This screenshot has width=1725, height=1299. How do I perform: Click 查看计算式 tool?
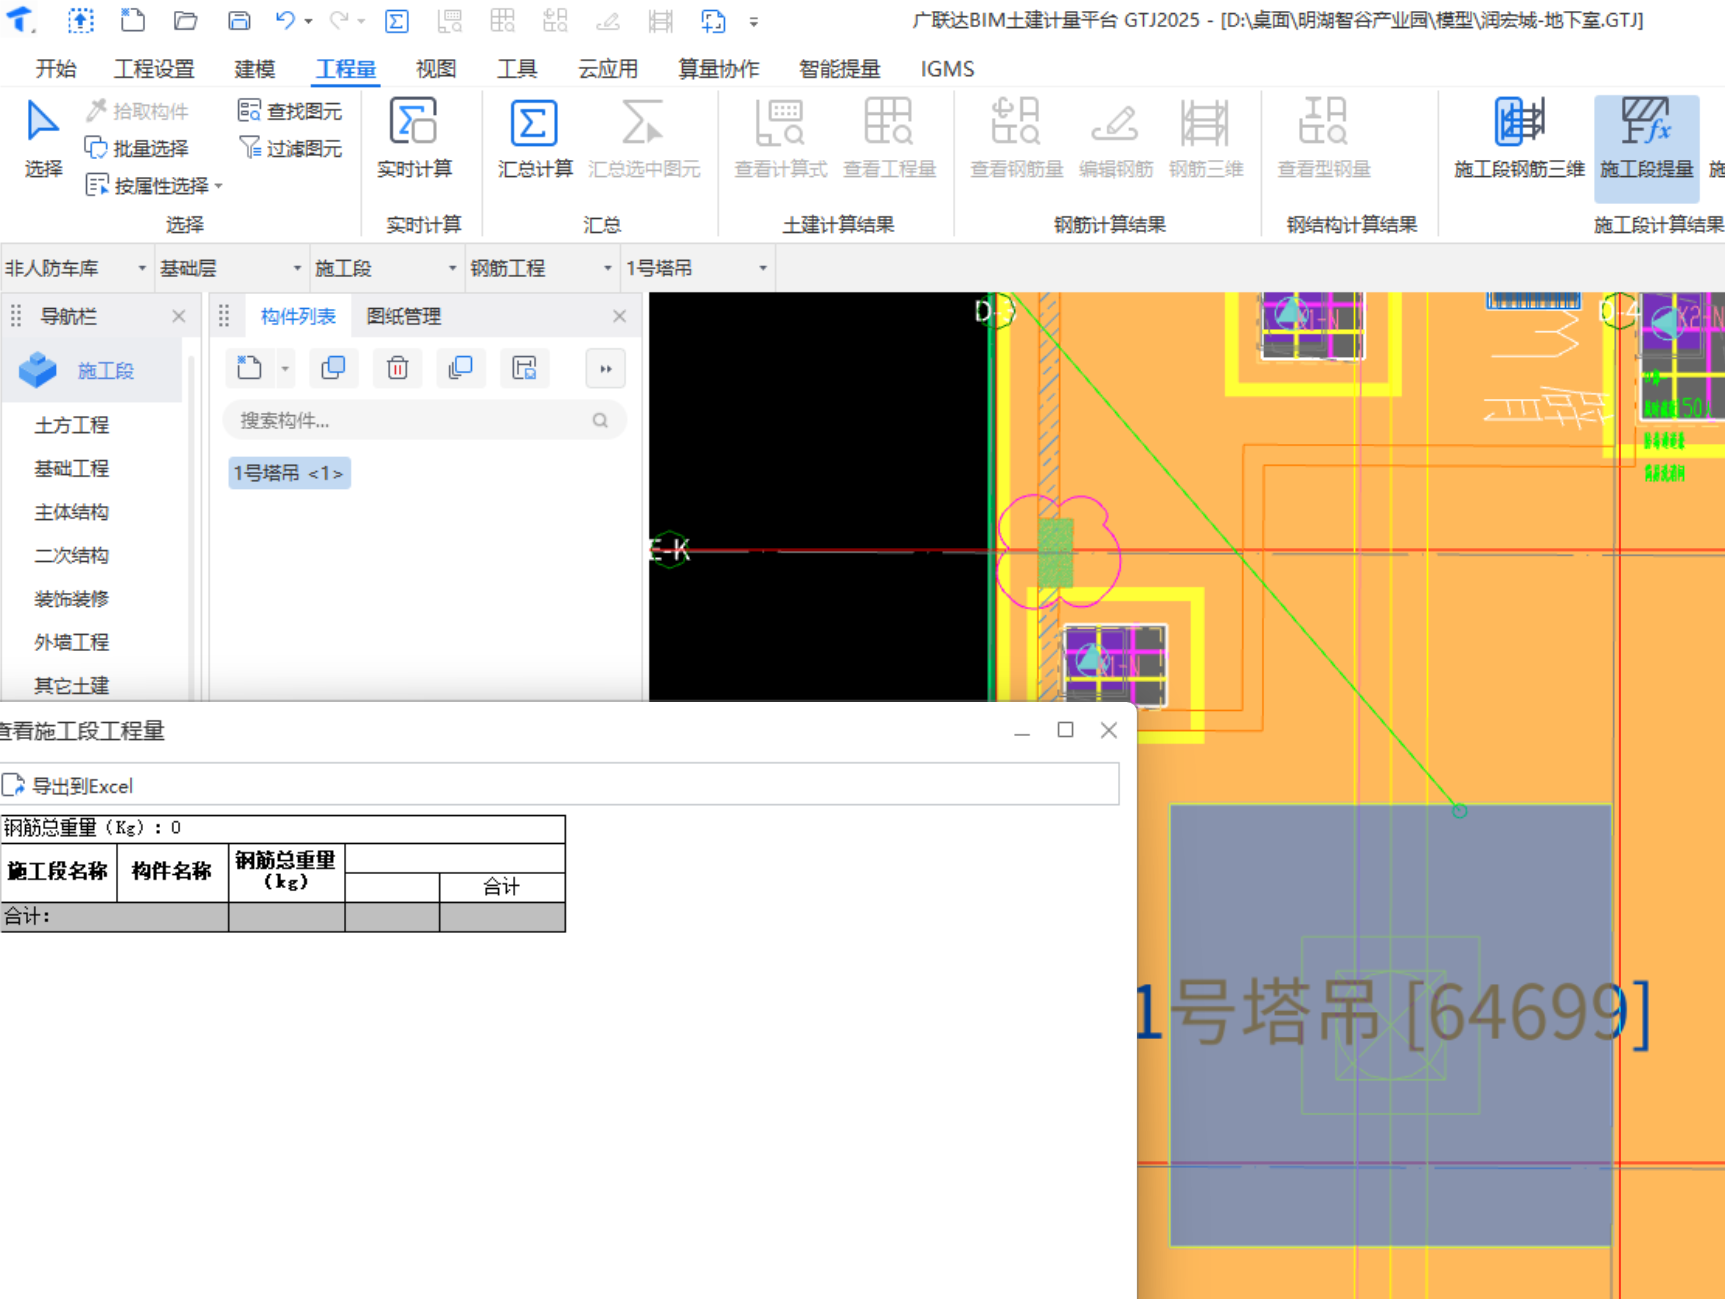780,139
